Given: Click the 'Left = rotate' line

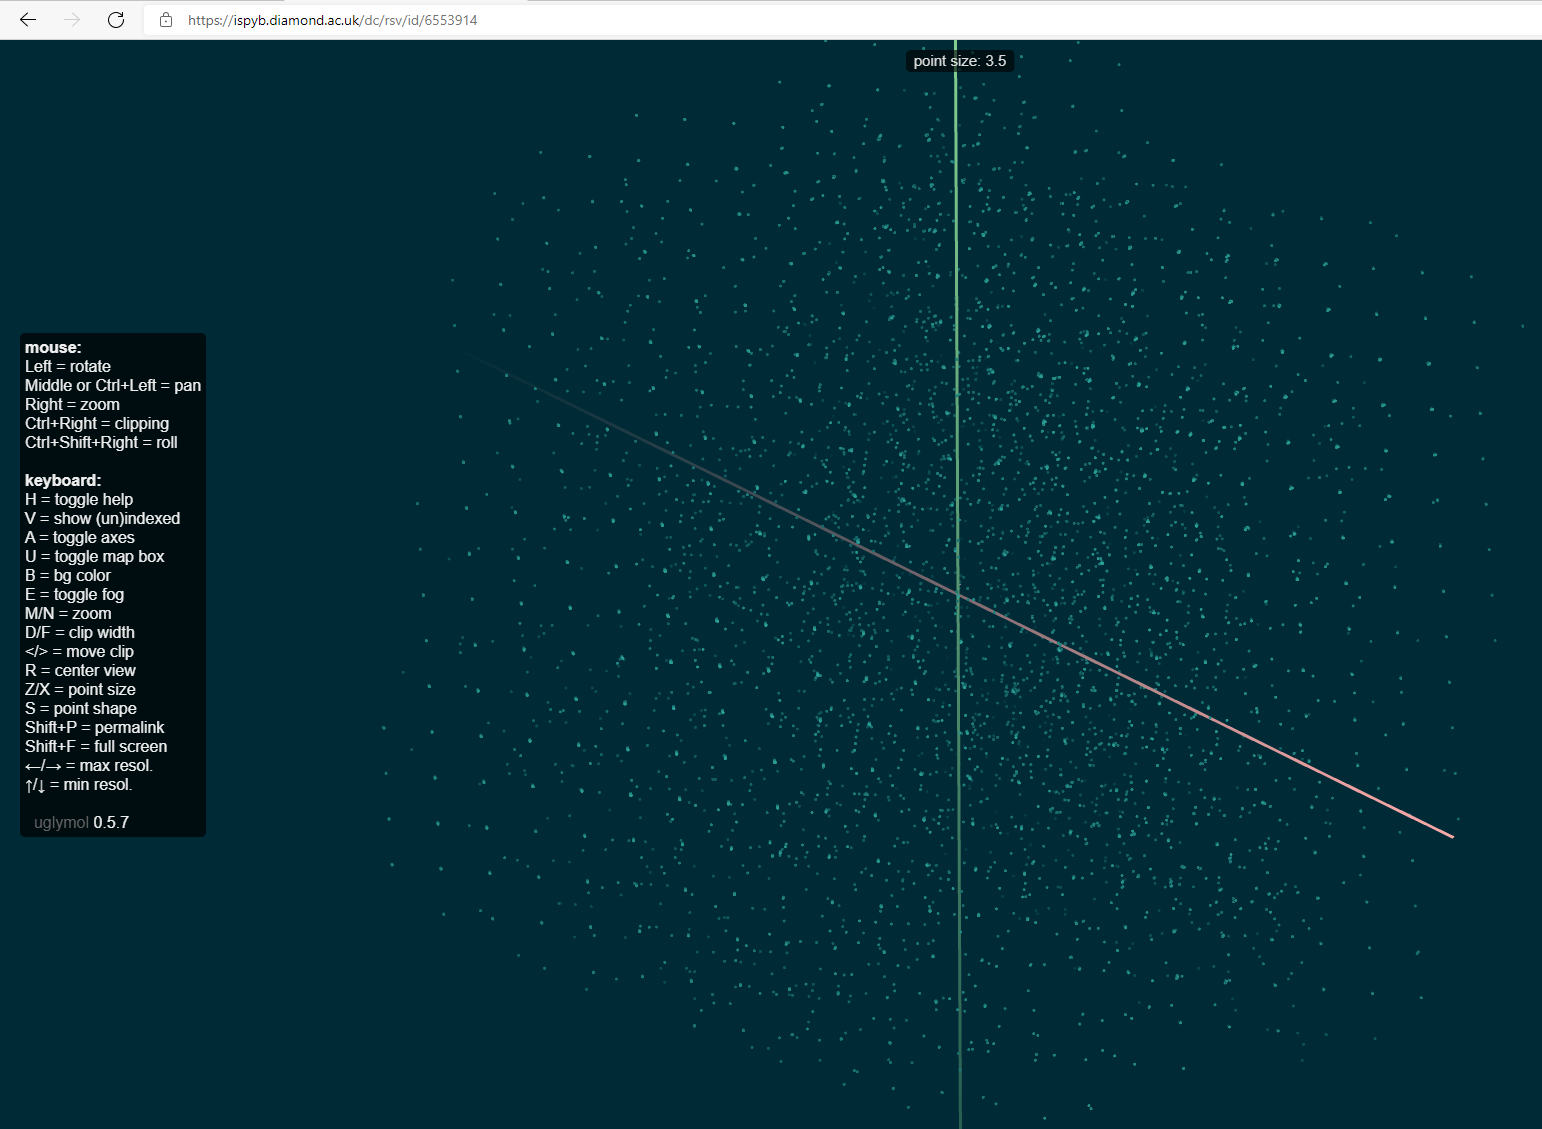Looking at the screenshot, I should 68,367.
